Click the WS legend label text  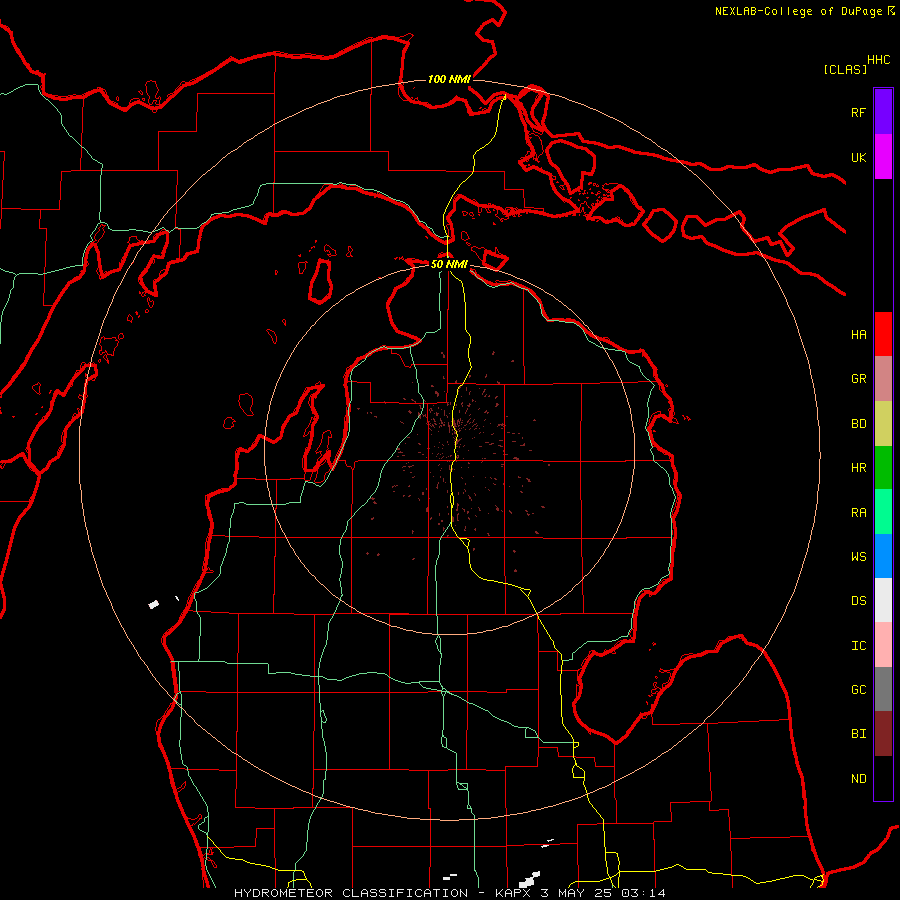click(x=858, y=556)
